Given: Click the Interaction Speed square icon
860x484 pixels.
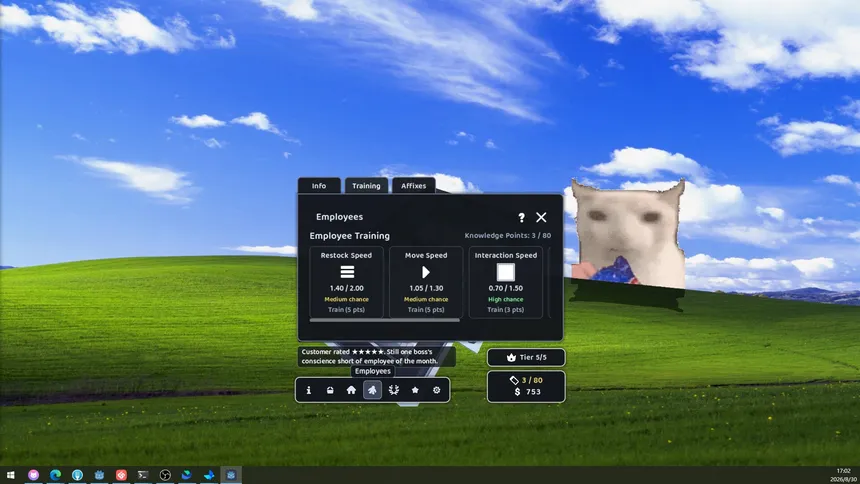Looking at the screenshot, I should click(506, 272).
